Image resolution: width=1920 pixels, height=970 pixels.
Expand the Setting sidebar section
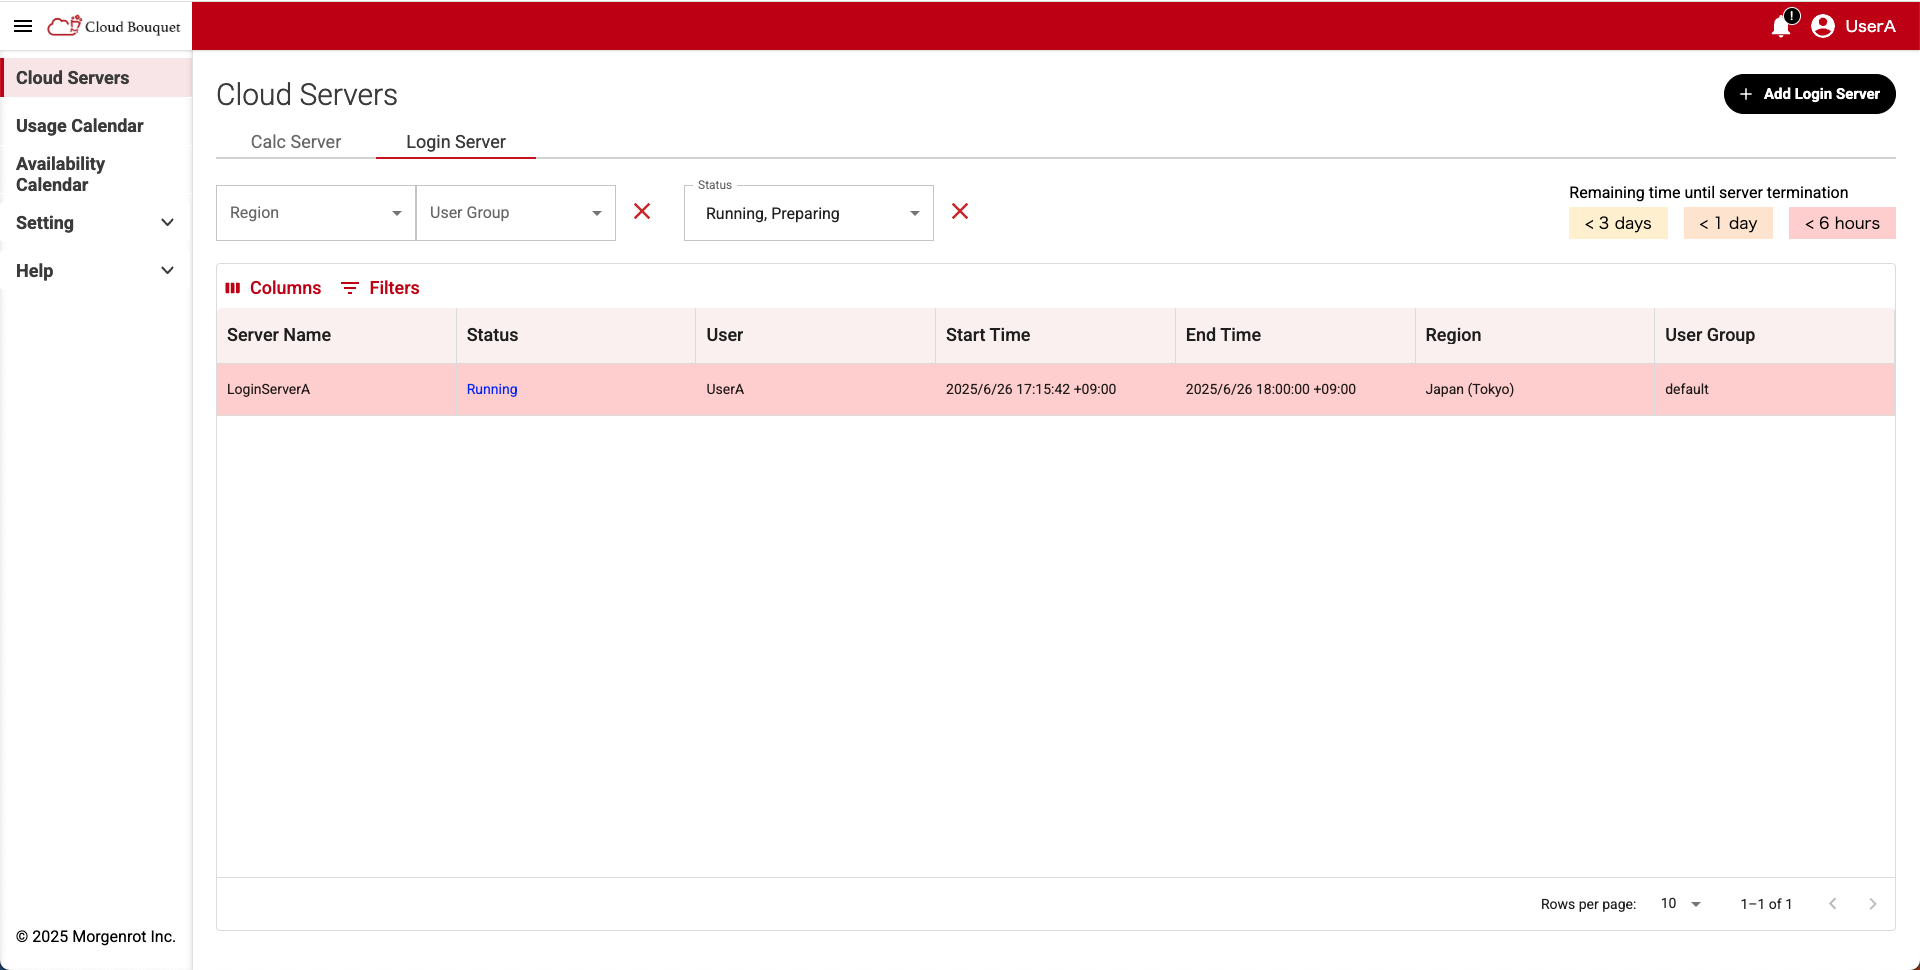click(x=97, y=223)
